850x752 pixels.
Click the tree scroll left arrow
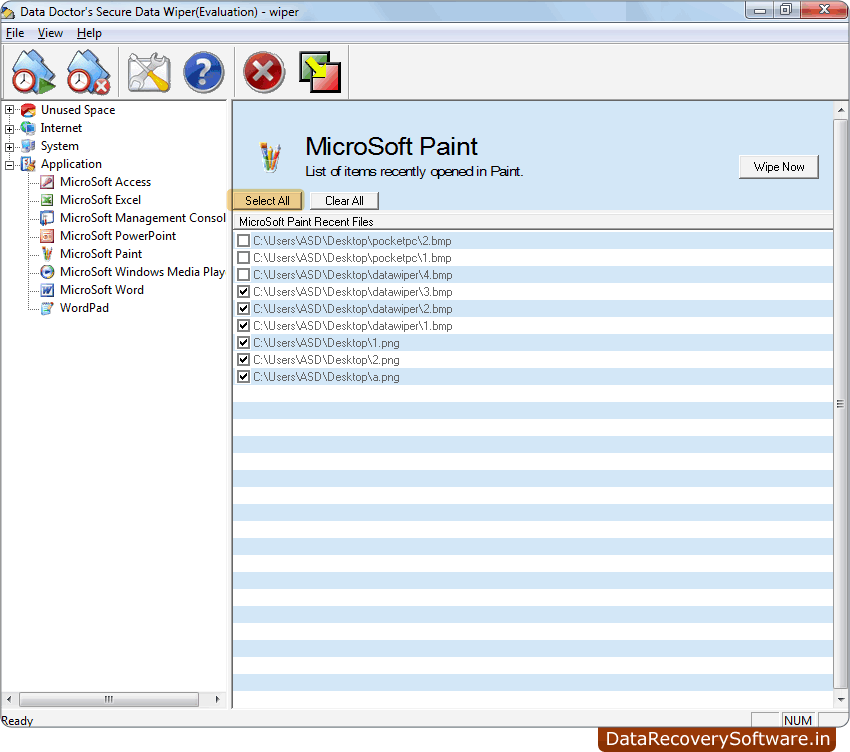pos(9,699)
